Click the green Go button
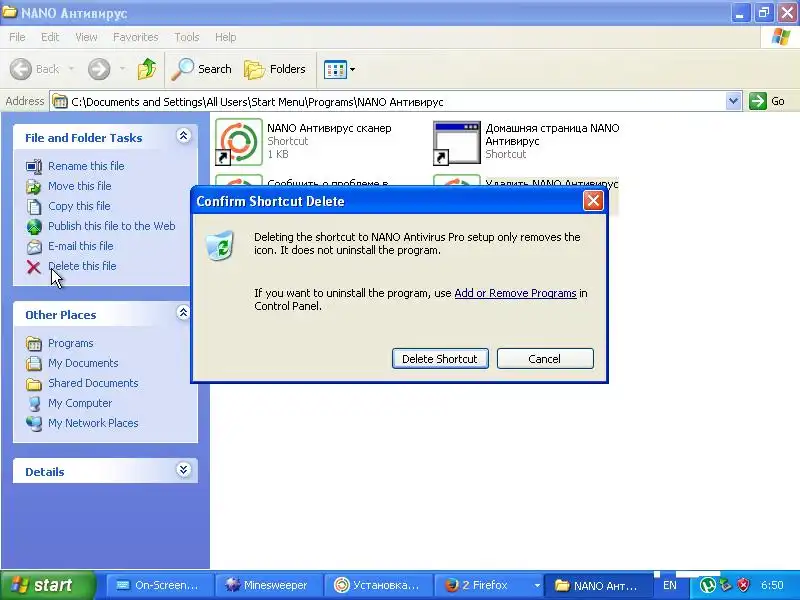 767,101
